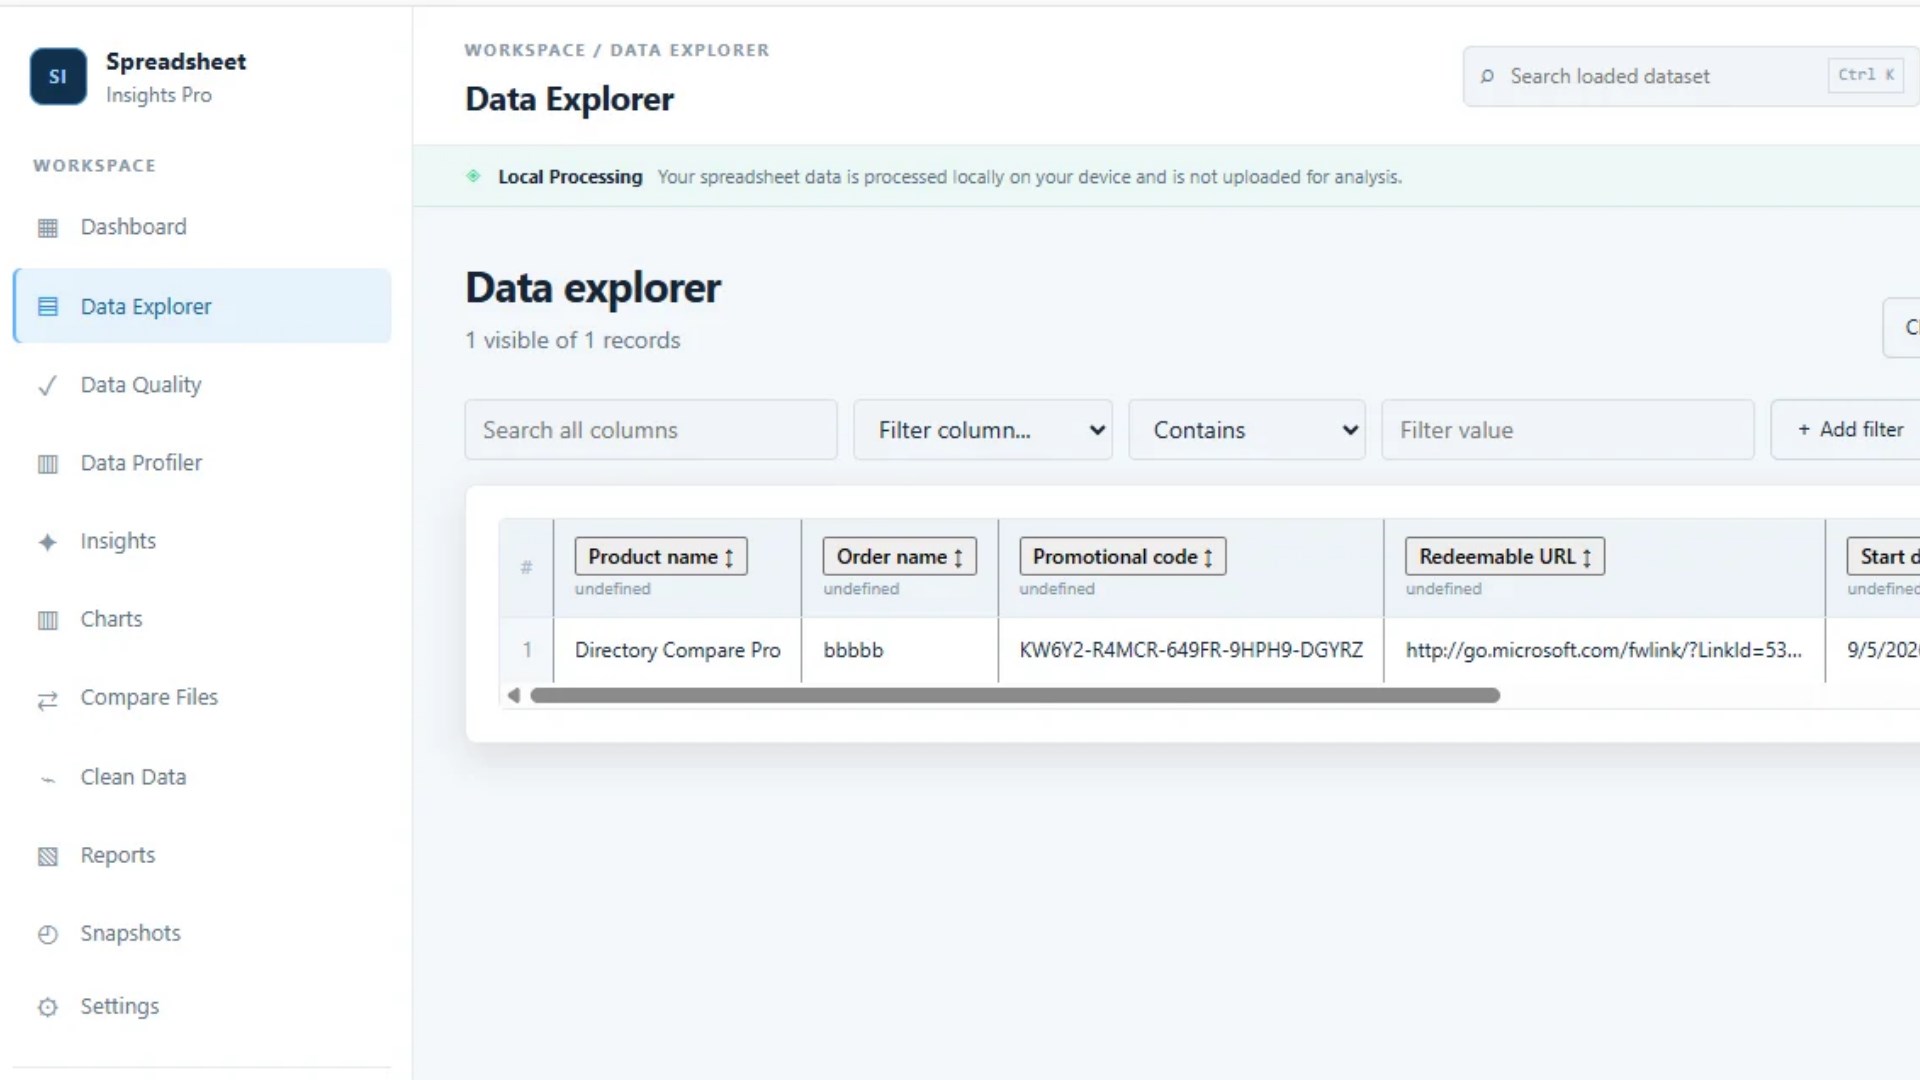Screen dimensions: 1920x1080
Task: Navigate to Insights
Action: click(202, 541)
